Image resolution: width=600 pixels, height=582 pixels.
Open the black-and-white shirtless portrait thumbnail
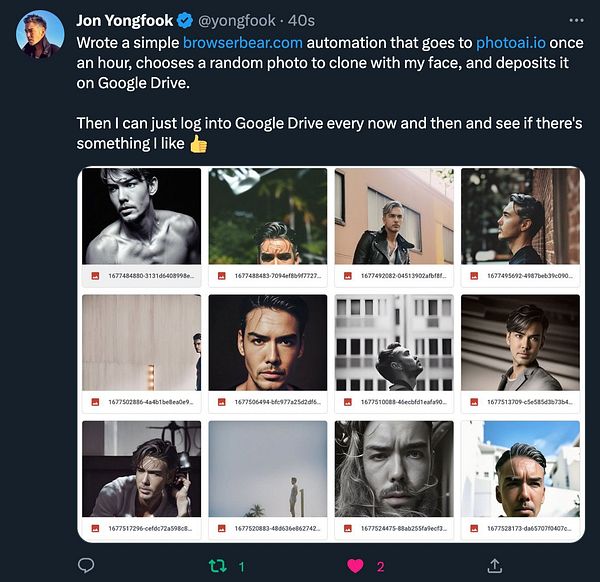coord(141,215)
